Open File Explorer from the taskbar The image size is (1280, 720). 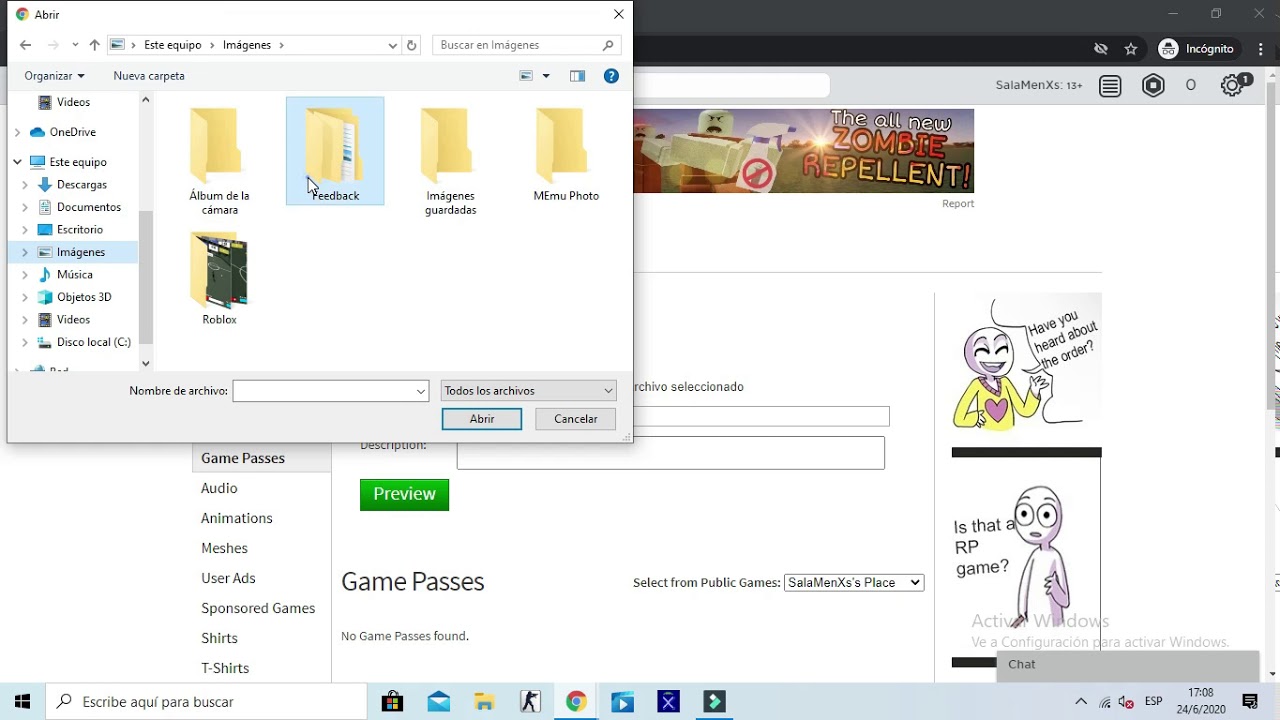click(484, 702)
